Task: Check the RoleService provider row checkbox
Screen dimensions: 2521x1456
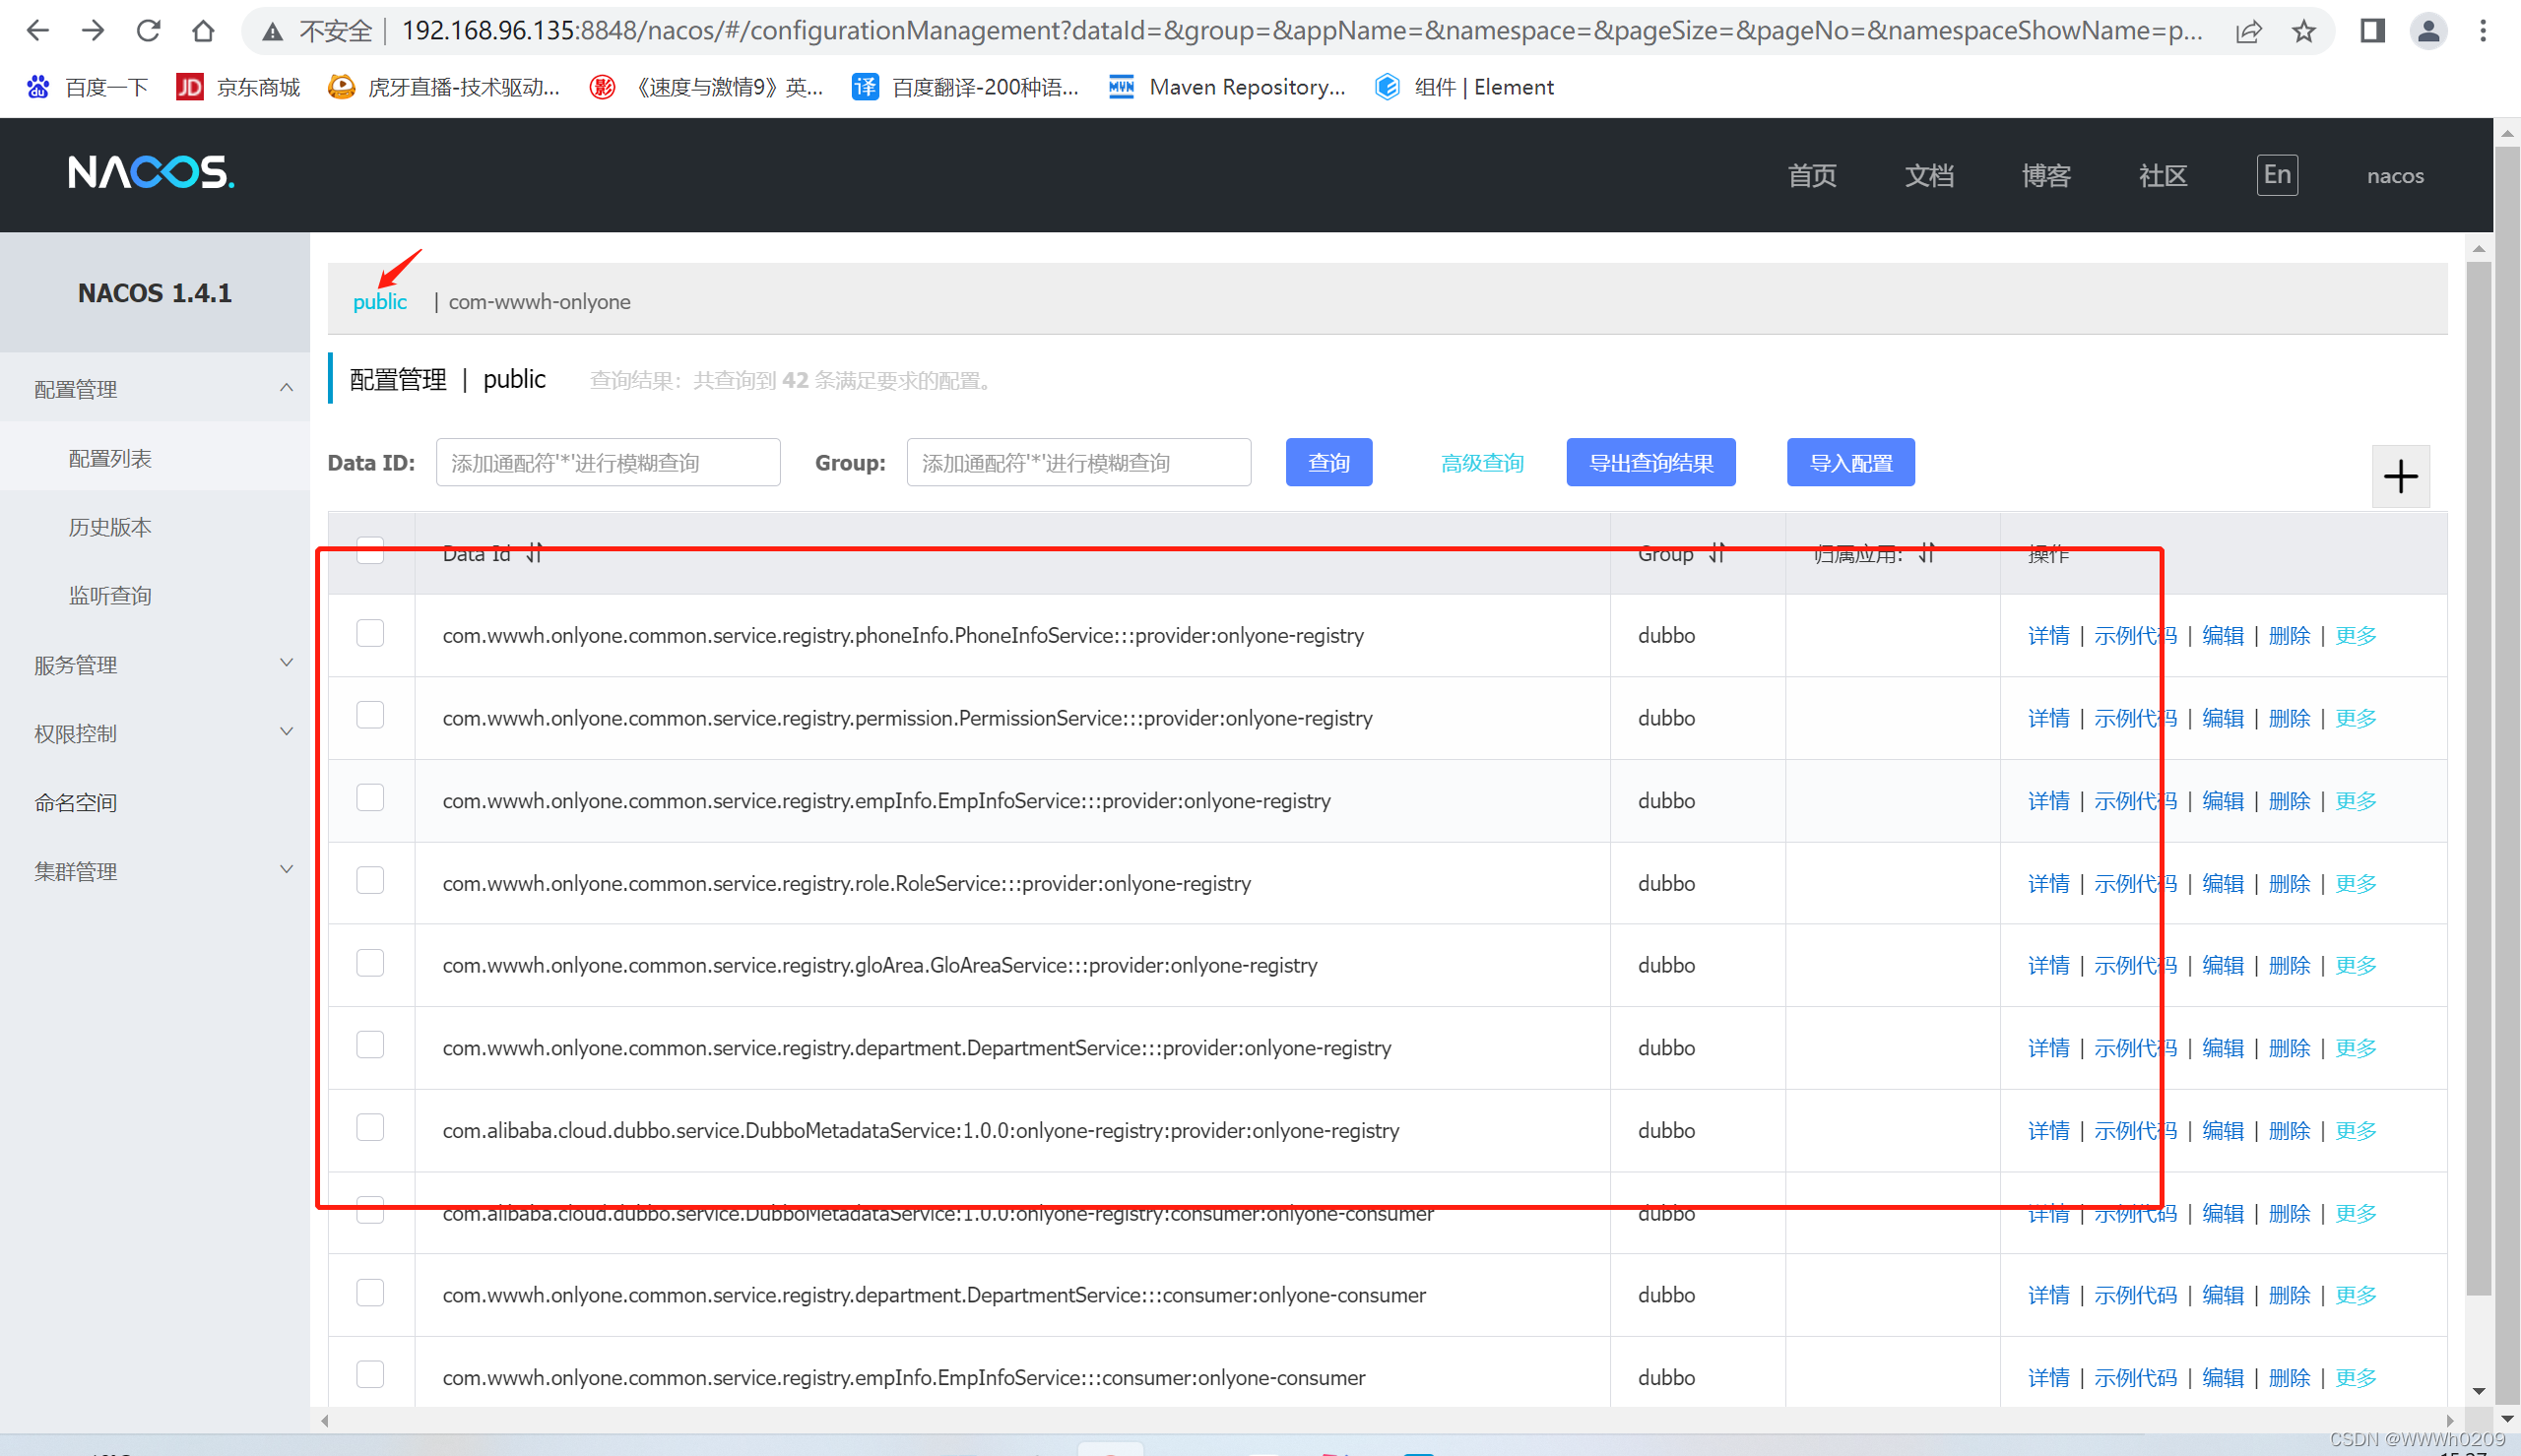Action: [370, 881]
